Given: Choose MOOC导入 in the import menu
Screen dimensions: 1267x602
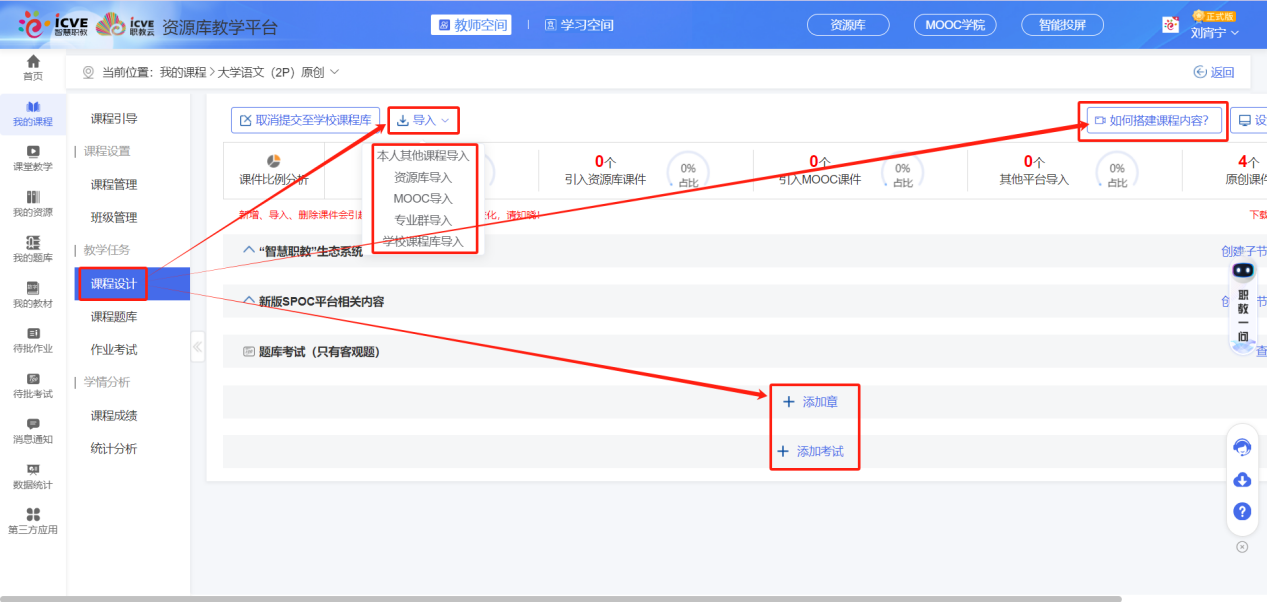Looking at the screenshot, I should (423, 199).
